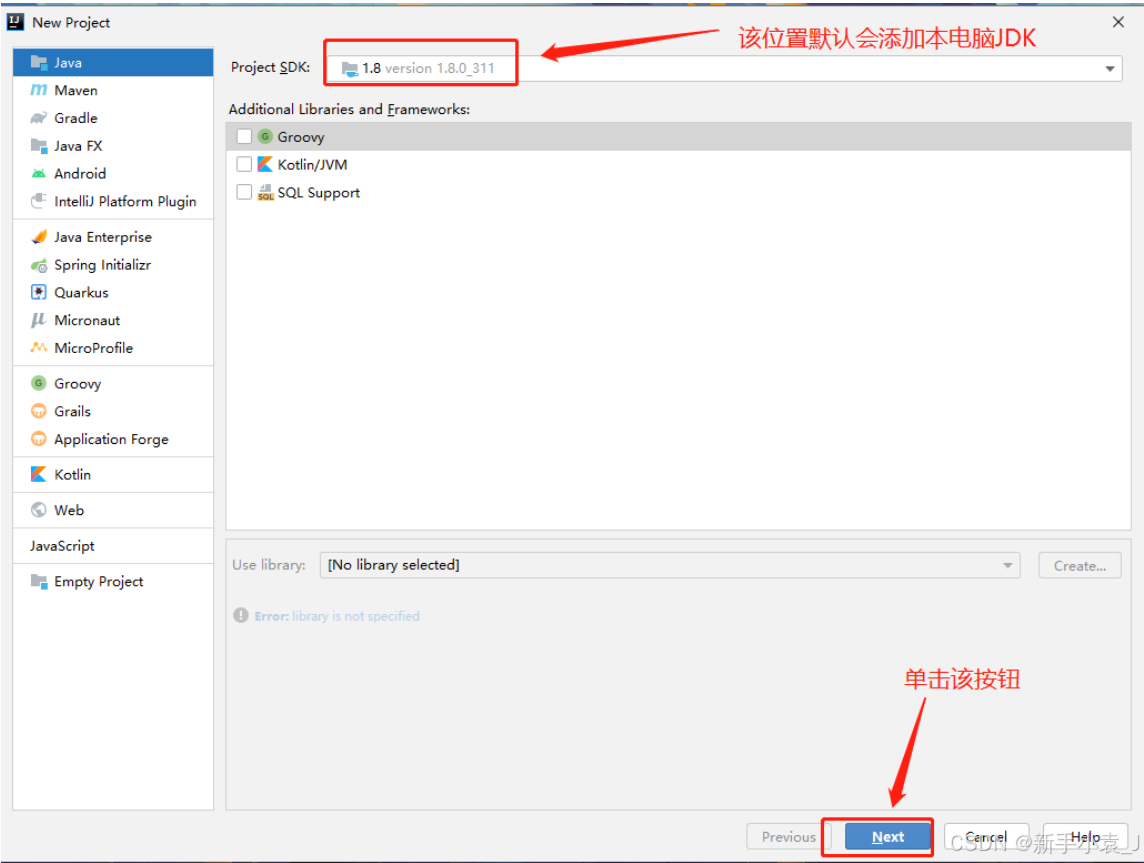The width and height of the screenshot is (1144, 863).
Task: Click the Help button
Action: 1086,837
